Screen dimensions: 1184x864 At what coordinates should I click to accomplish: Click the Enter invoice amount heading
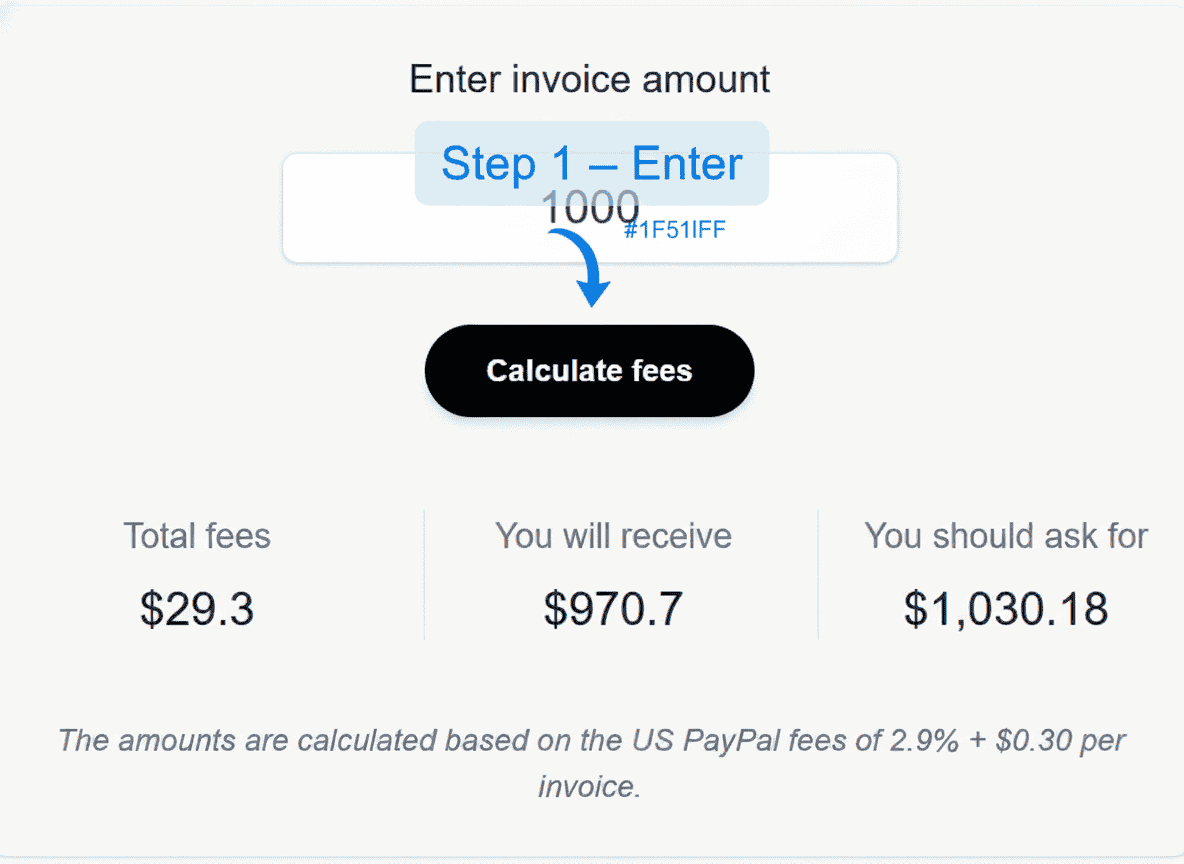[590, 79]
